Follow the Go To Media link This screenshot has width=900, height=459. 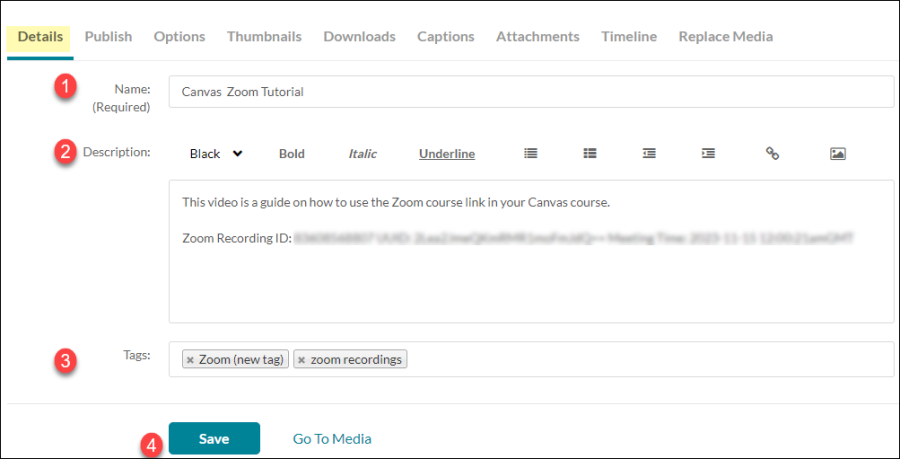click(332, 439)
